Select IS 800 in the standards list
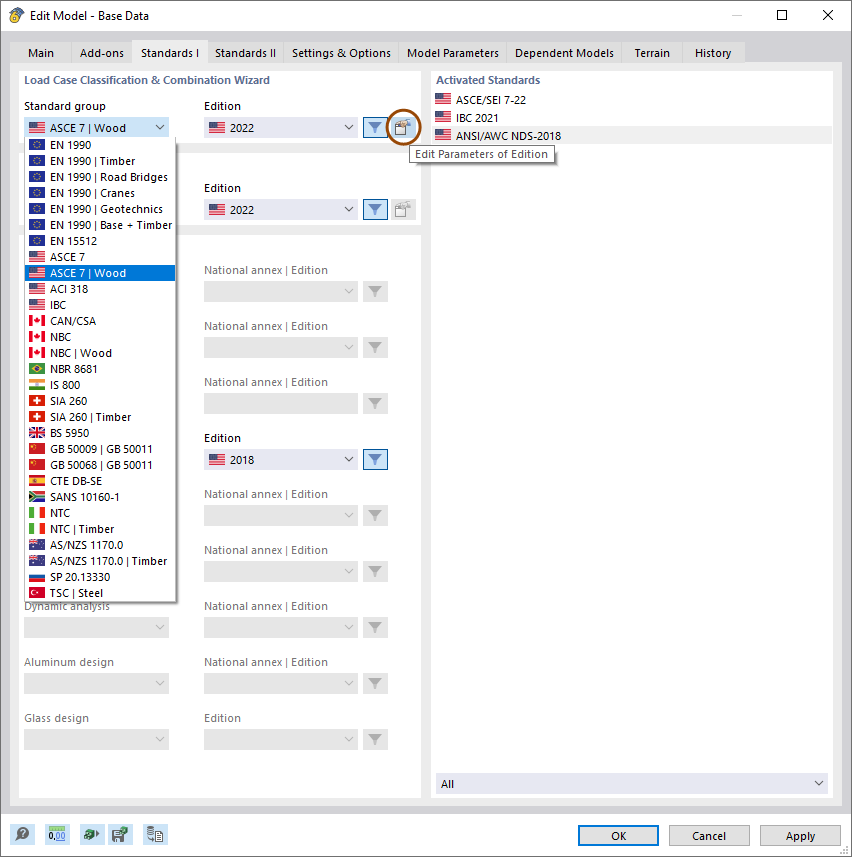This screenshot has width=852, height=857. pyautogui.click(x=100, y=384)
